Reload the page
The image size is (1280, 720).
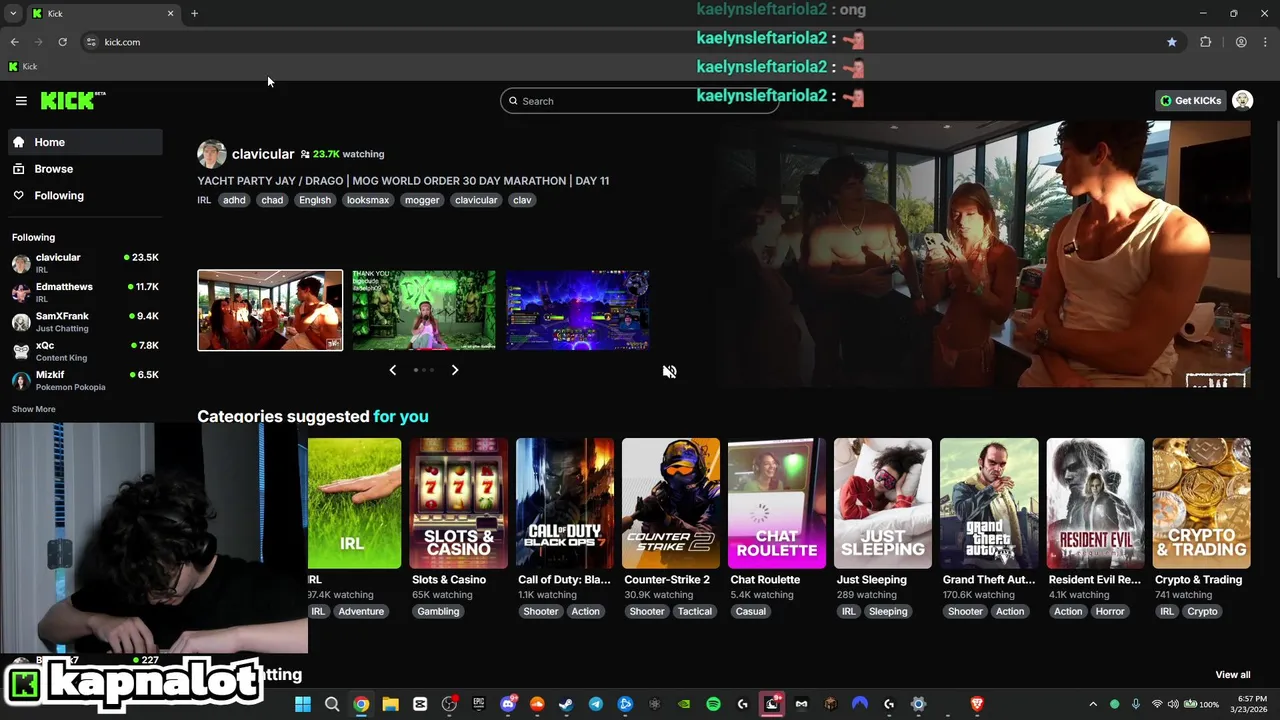(x=62, y=42)
